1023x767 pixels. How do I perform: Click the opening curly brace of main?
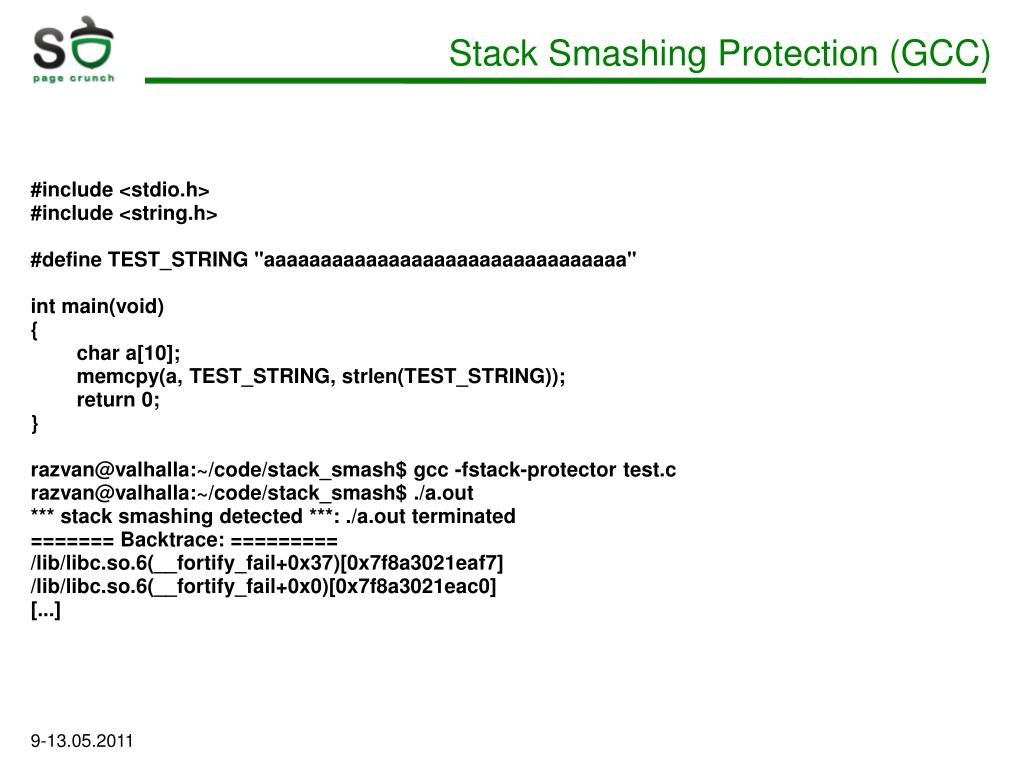(35, 330)
